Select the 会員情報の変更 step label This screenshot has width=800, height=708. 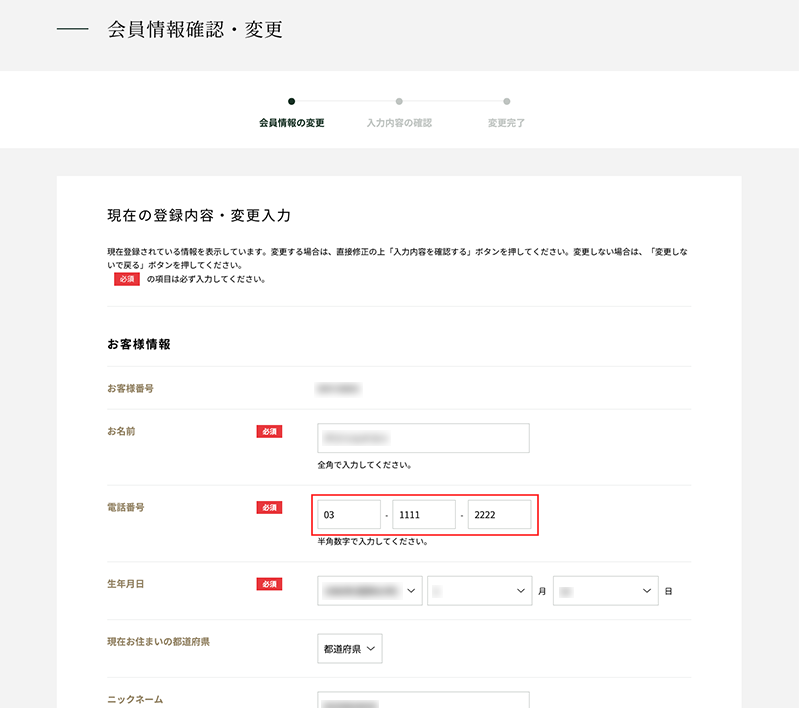tap(291, 123)
